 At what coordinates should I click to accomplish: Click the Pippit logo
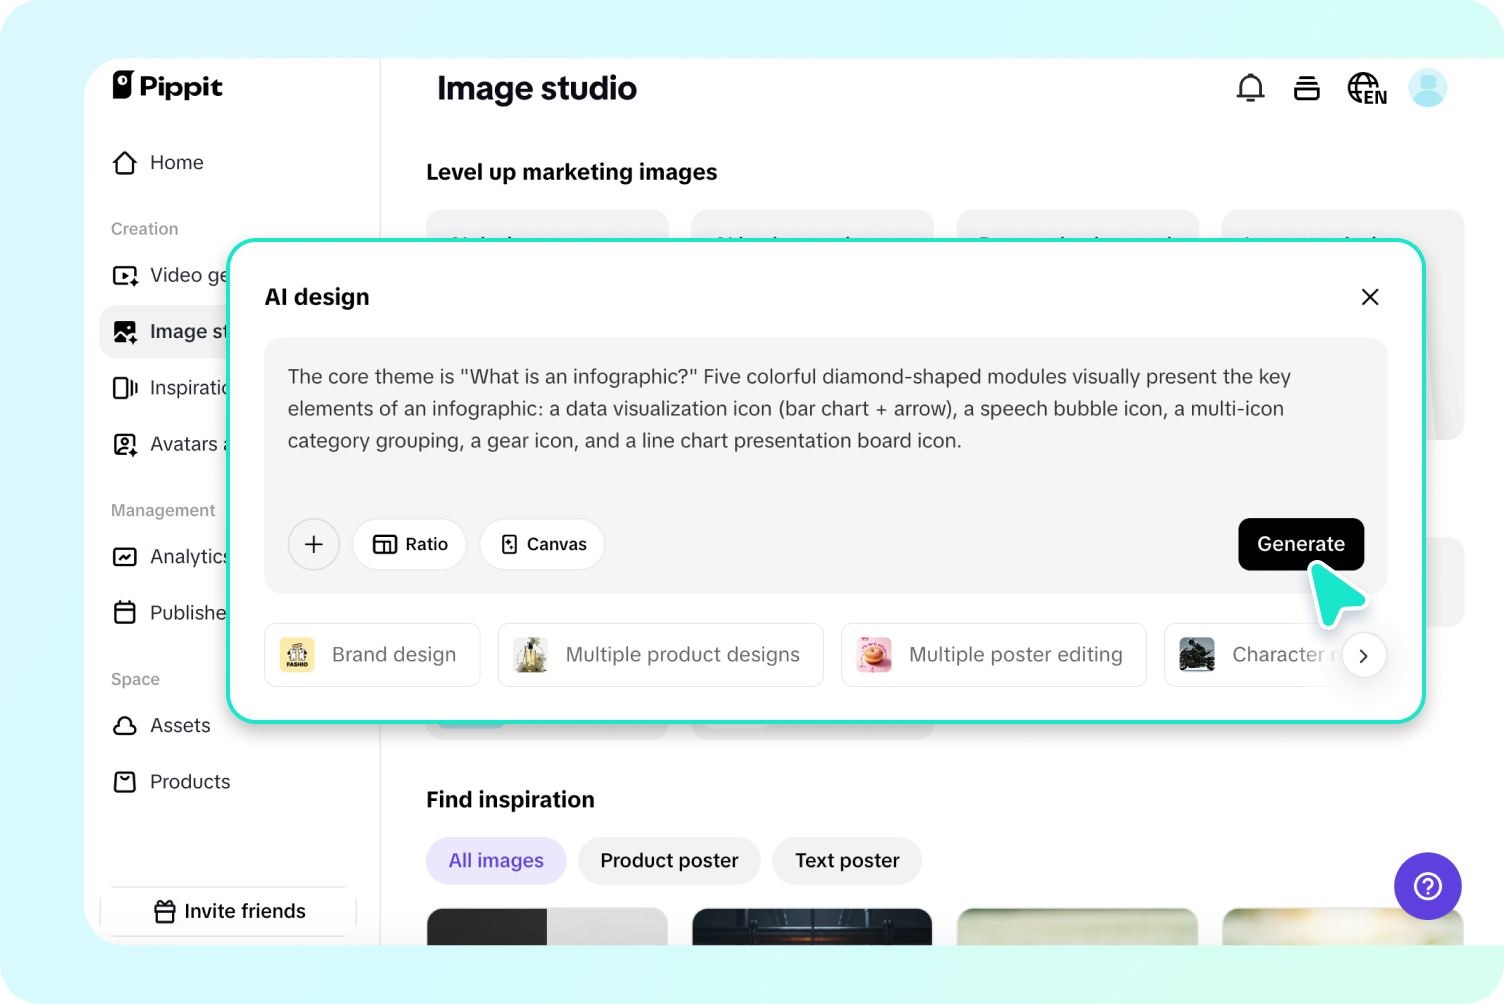pyautogui.click(x=166, y=87)
